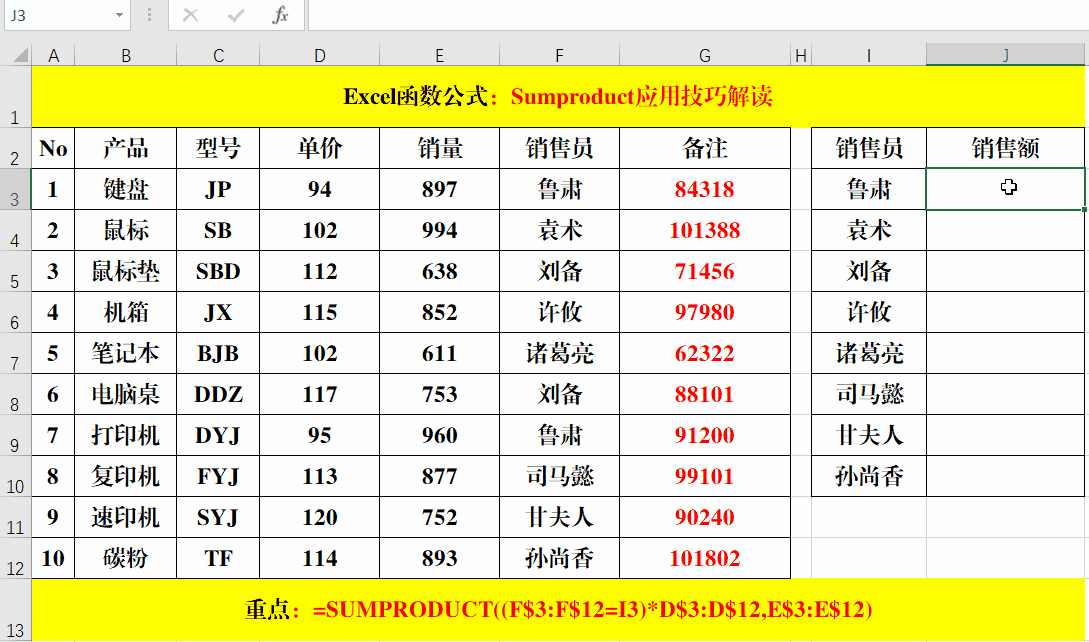Viewport: 1089px width, 642px height.
Task: Select row 7 header
Action: 15,353
